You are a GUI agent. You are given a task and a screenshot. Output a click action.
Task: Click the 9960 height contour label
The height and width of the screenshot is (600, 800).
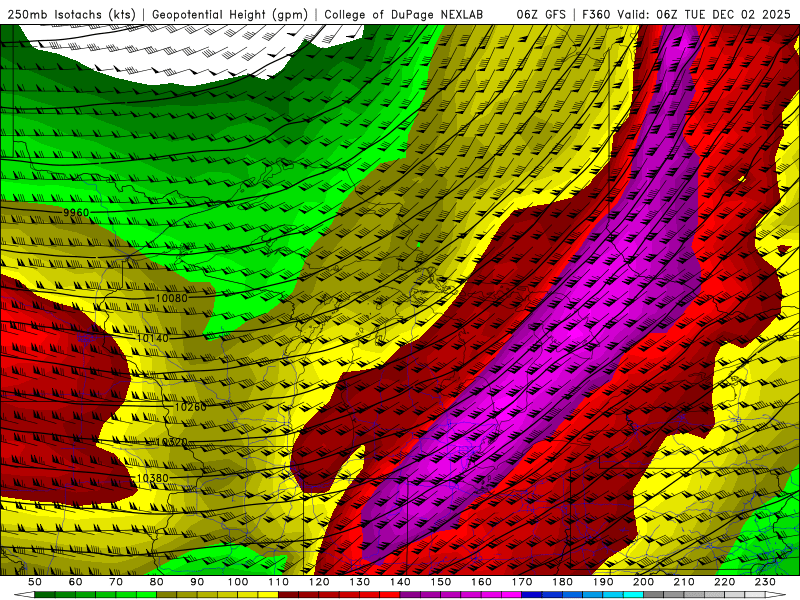point(76,212)
